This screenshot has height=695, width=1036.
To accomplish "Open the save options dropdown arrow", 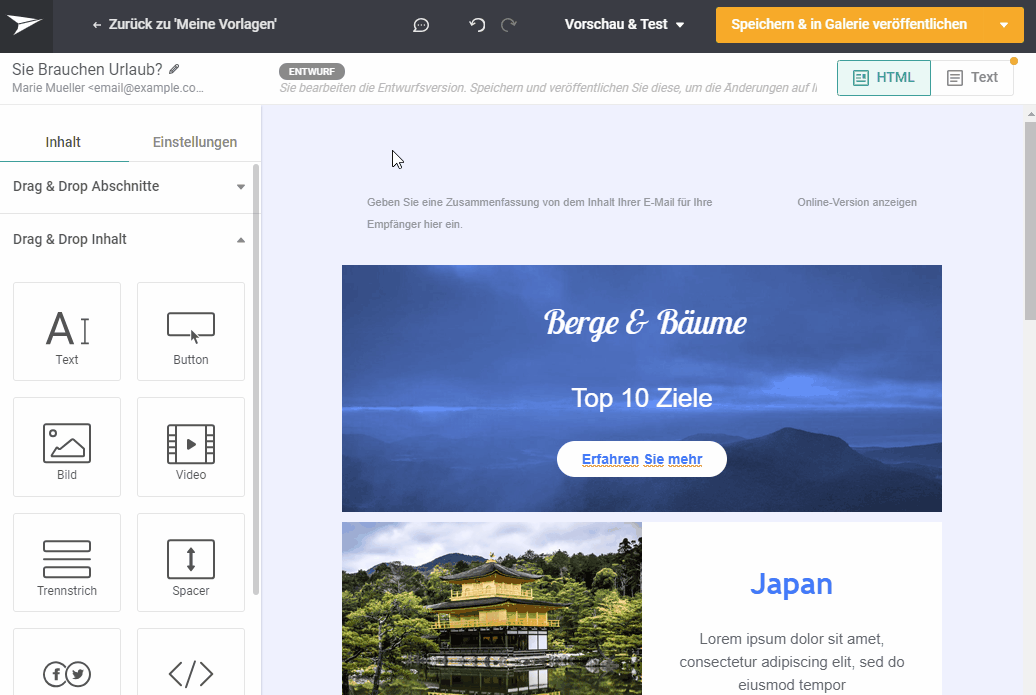I will pyautogui.click(x=1004, y=25).
